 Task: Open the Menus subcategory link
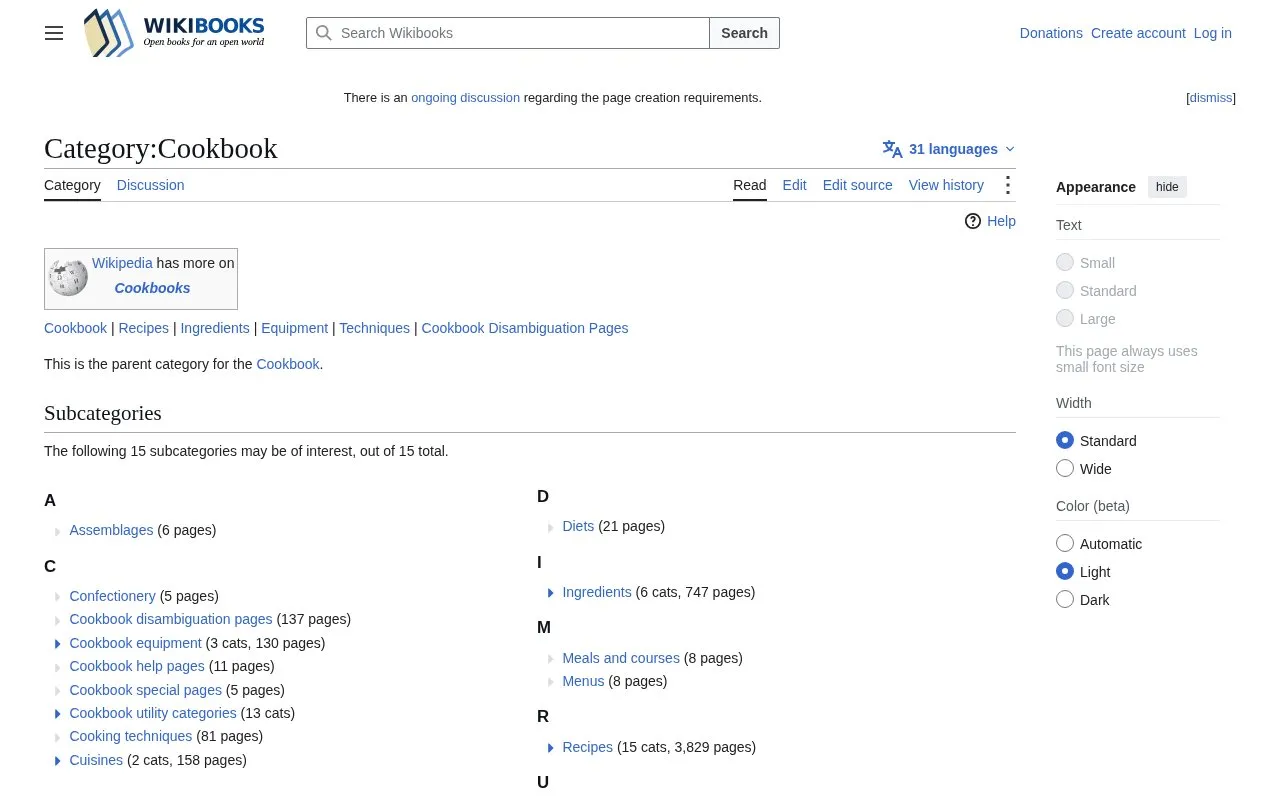583,681
